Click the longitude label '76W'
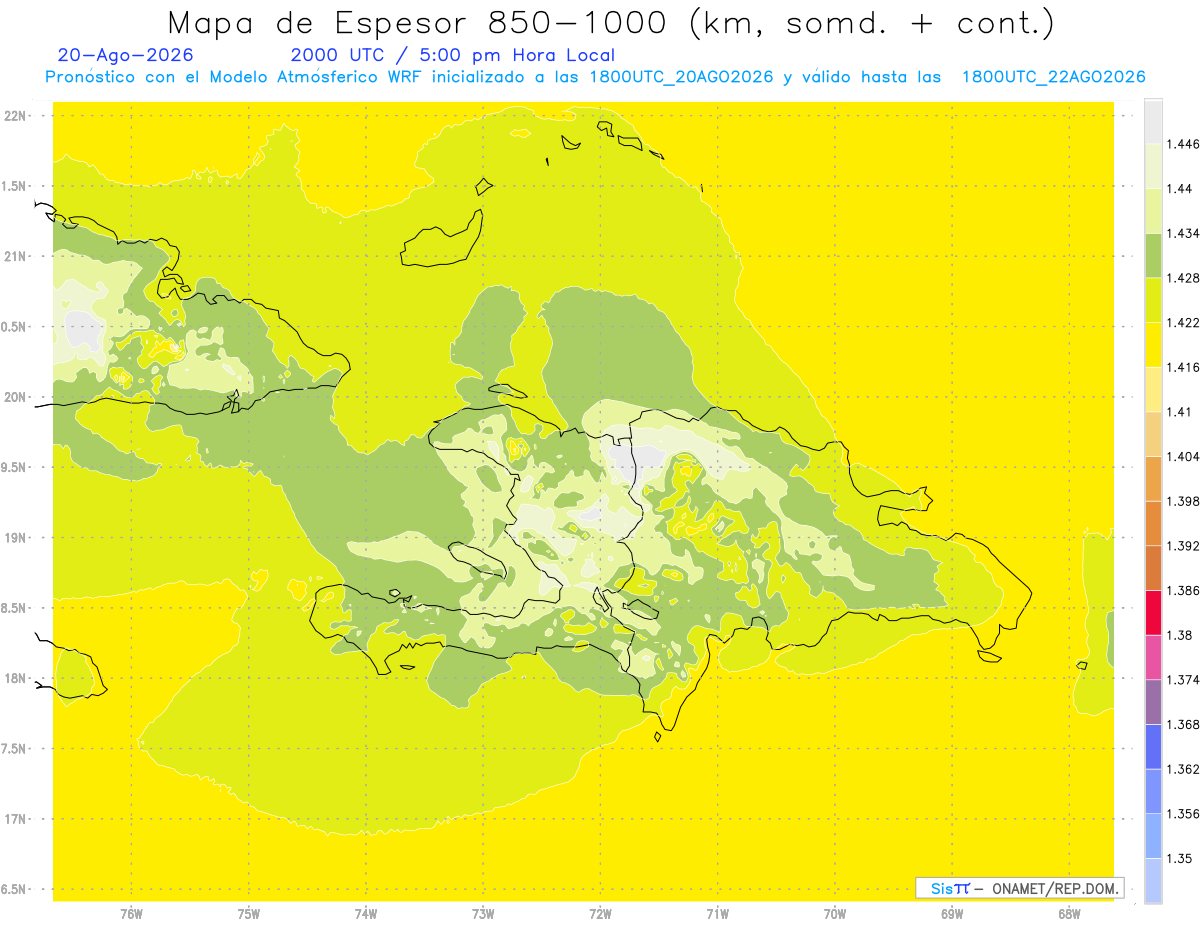Screen dimensions: 1200x927 pyautogui.click(x=131, y=913)
